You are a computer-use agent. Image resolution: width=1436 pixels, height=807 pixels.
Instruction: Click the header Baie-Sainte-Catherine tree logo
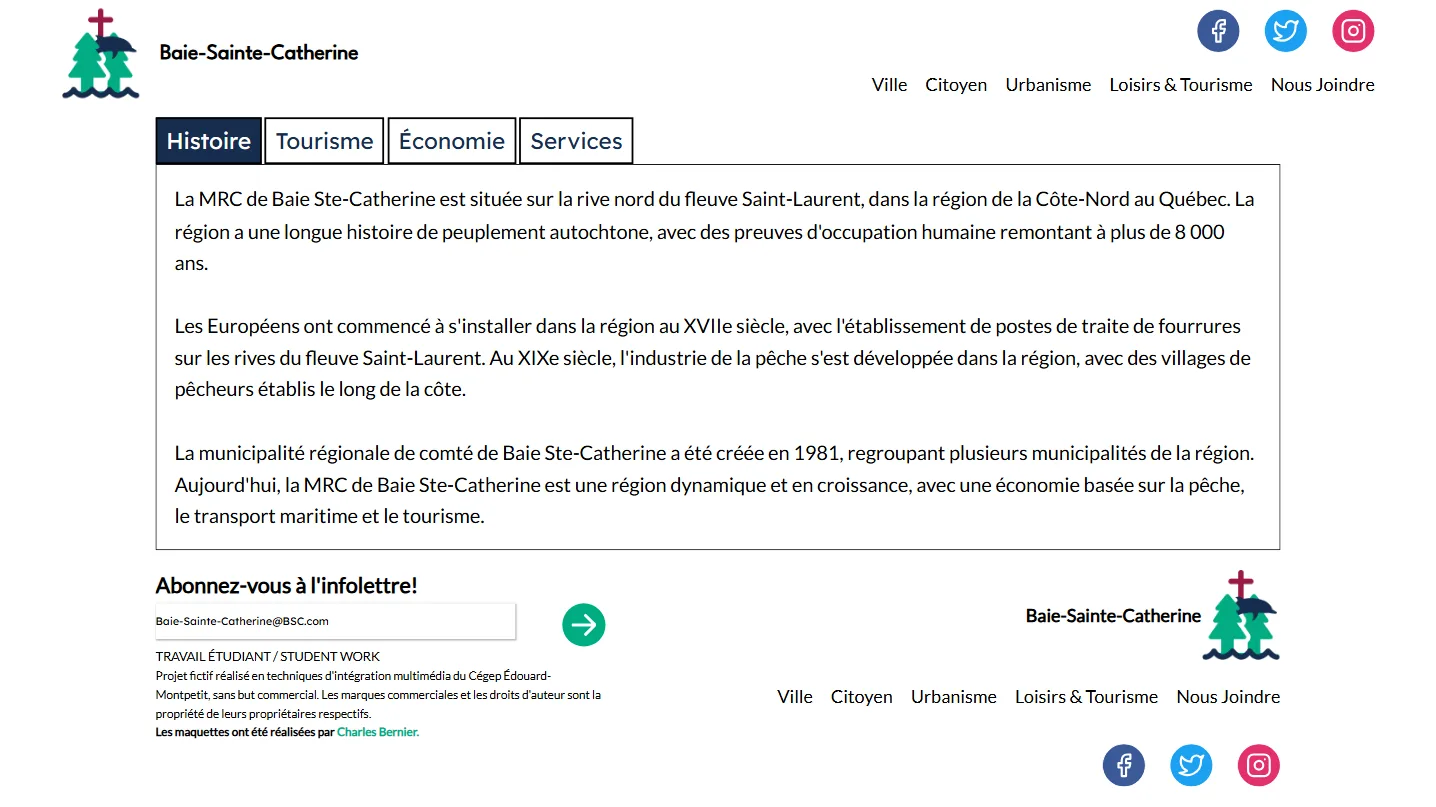(100, 55)
